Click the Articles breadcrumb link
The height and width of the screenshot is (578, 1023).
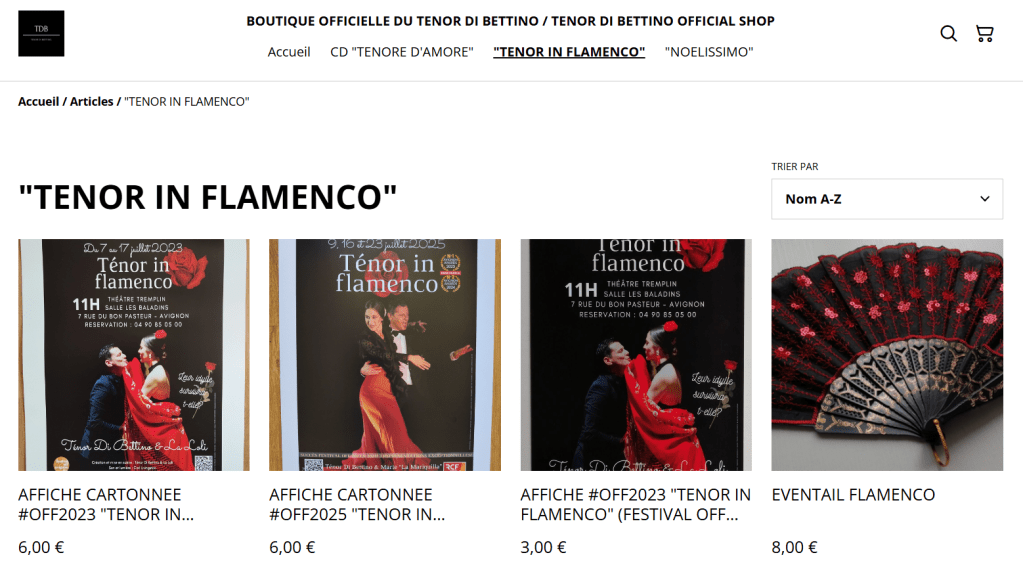point(91,102)
